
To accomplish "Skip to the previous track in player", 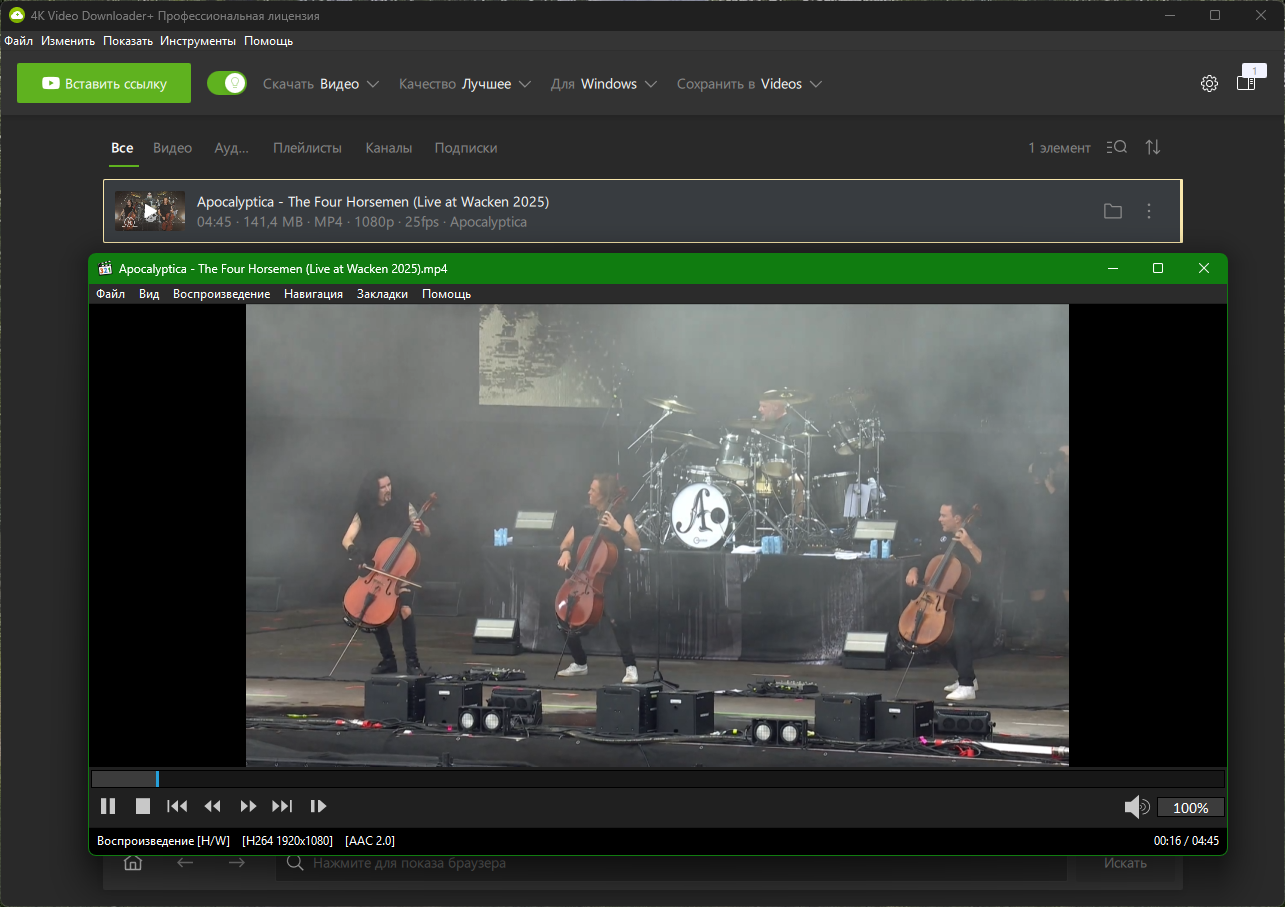I will click(177, 806).
